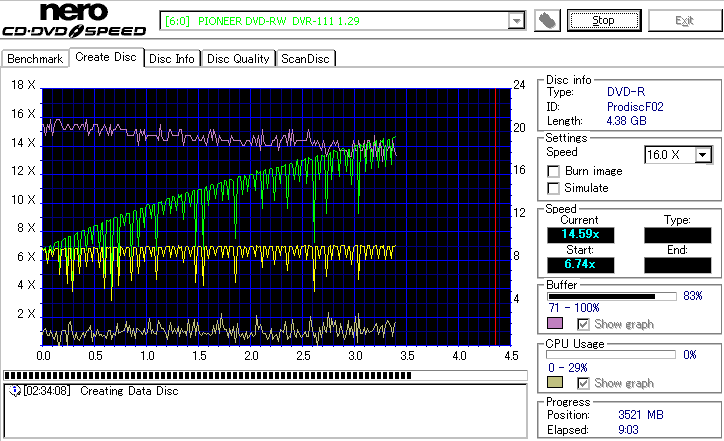
Task: Click the CPU Usage bar at 0%
Action: 611,355
